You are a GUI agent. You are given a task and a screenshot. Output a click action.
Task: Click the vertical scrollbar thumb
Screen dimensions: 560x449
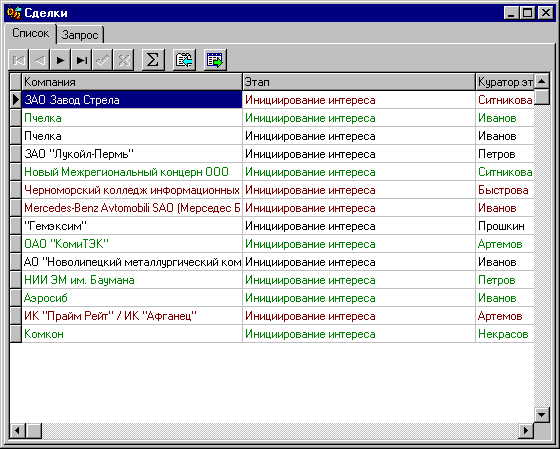[x=542, y=97]
